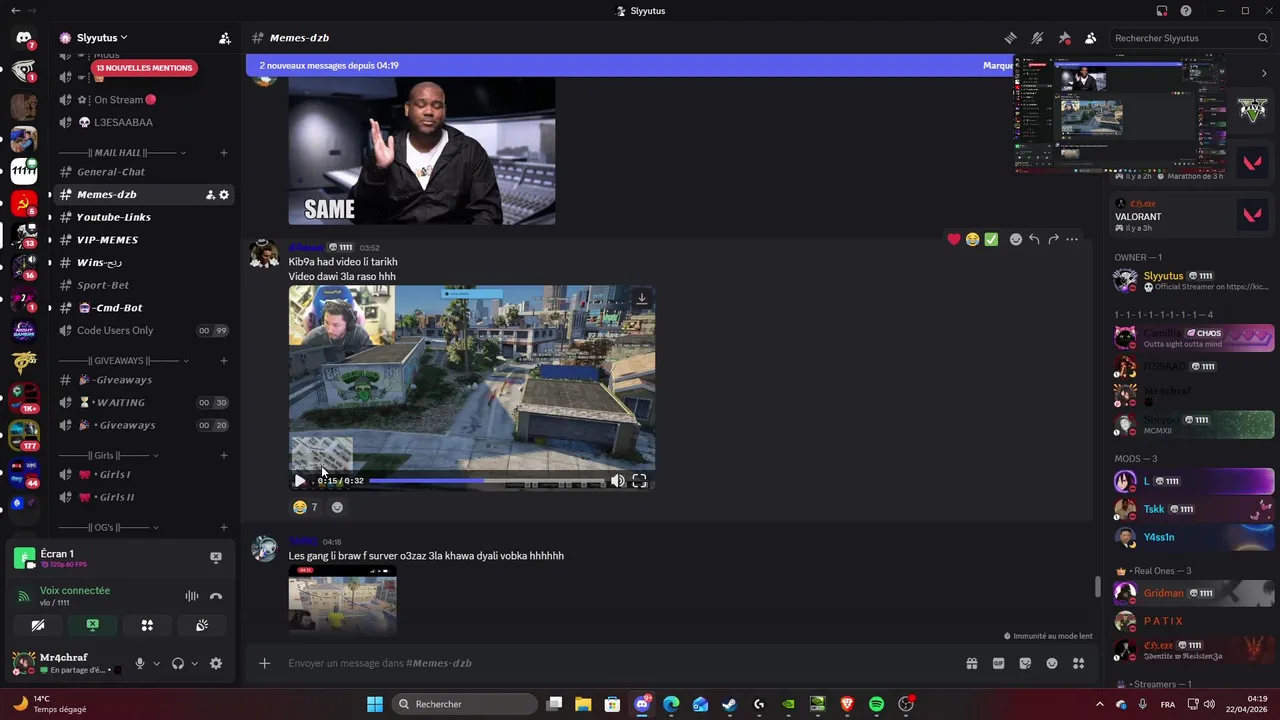Open the soundboard button
1280x720 pixels.
[x=201, y=626]
